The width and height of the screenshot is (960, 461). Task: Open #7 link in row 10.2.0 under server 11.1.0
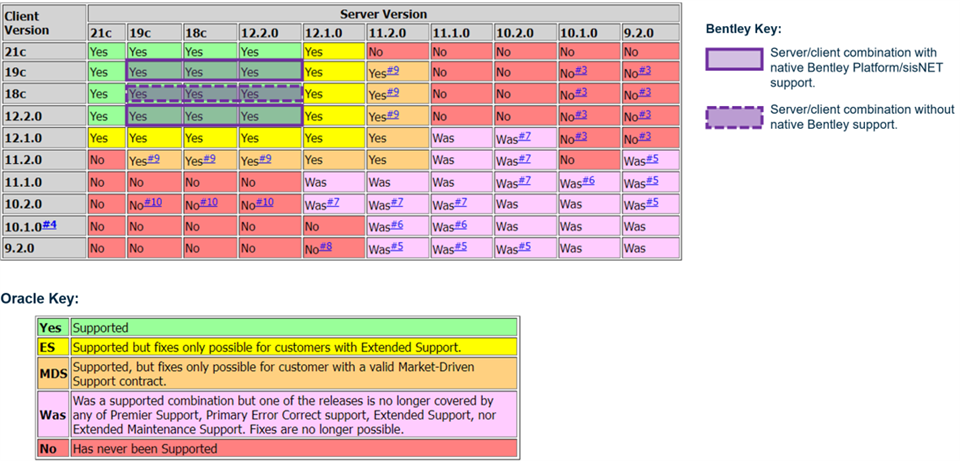pos(461,202)
